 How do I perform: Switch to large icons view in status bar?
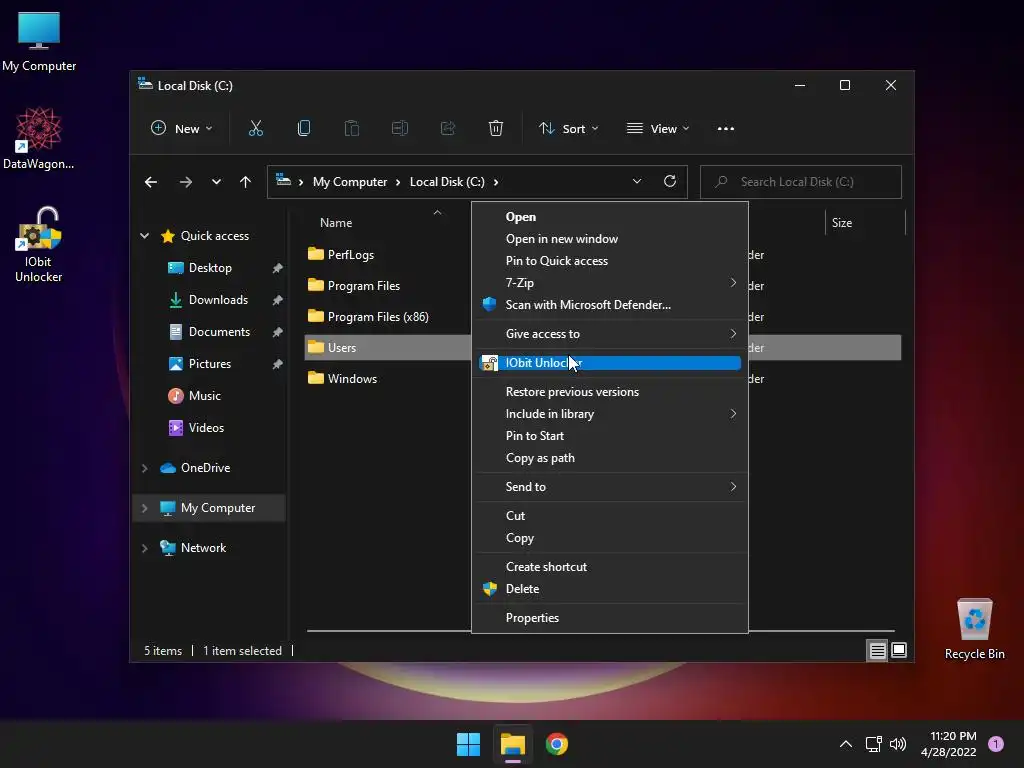click(899, 650)
